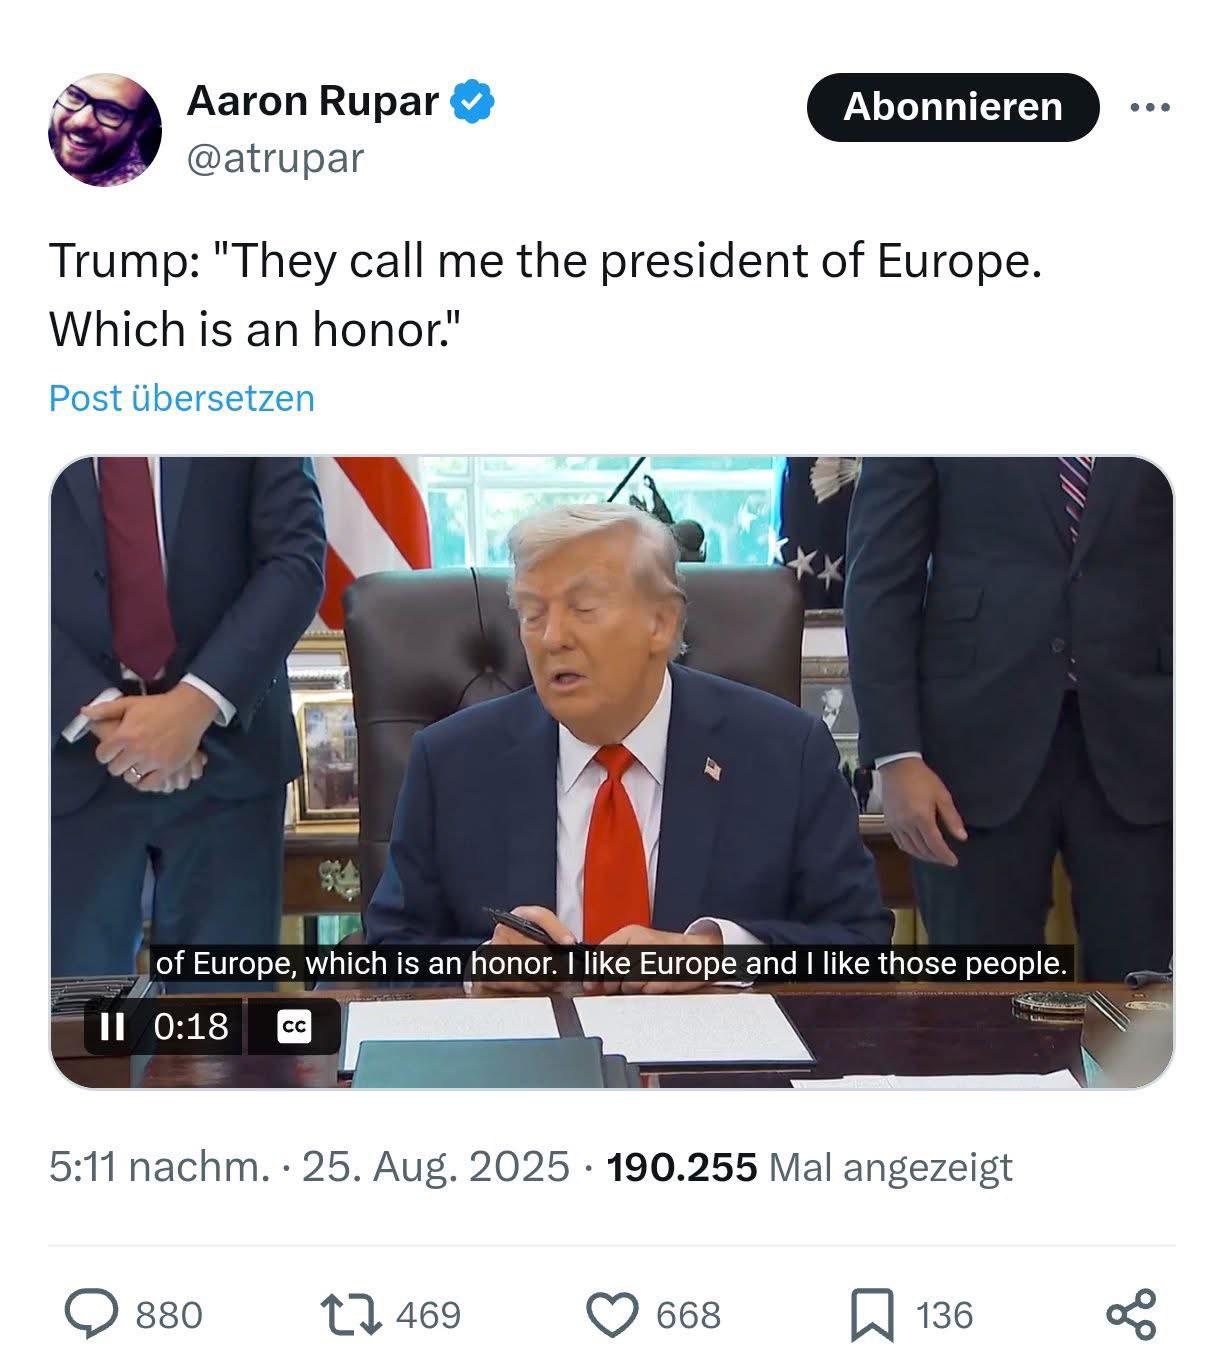Click the post timestamp 5:11 nachm.

click(160, 1166)
